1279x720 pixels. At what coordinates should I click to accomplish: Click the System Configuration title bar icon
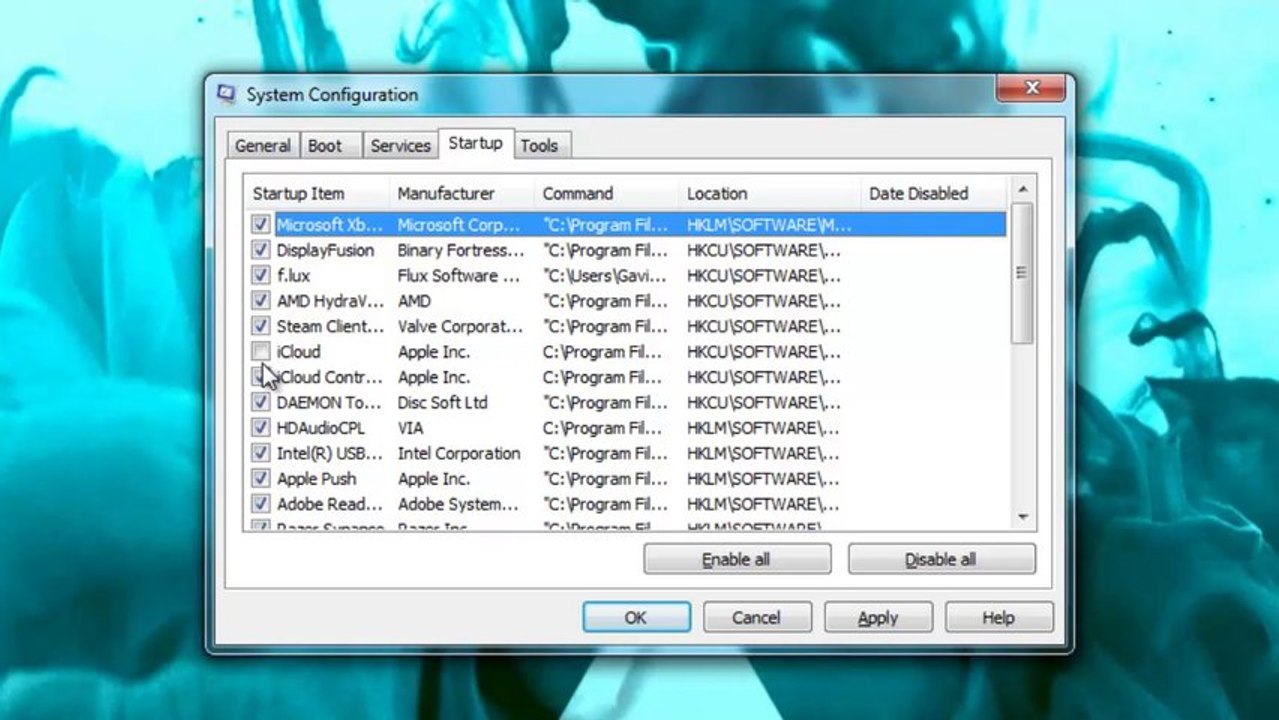pos(226,95)
